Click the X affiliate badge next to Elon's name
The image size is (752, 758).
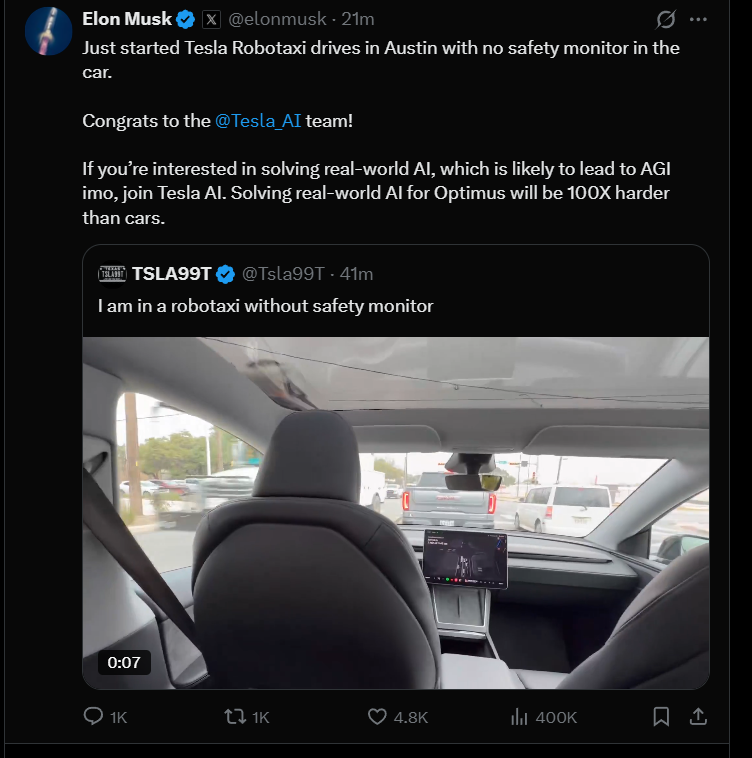211,19
